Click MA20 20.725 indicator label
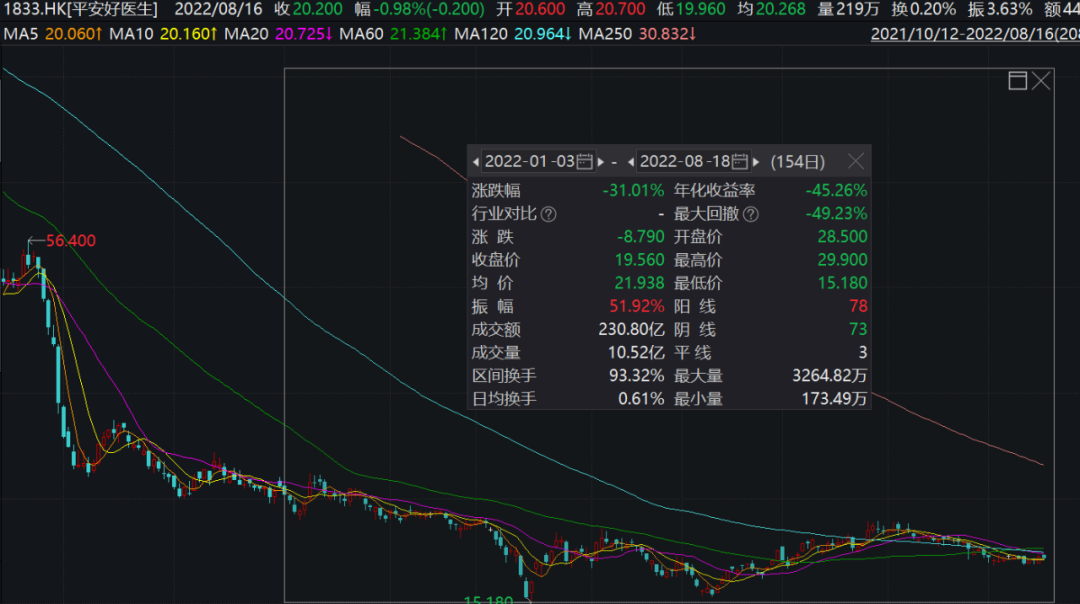The height and width of the screenshot is (604, 1080). coord(278,34)
